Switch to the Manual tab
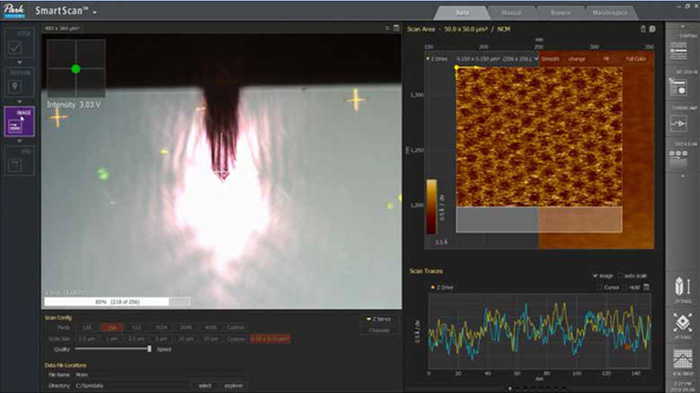The width and height of the screenshot is (700, 393). 512,13
